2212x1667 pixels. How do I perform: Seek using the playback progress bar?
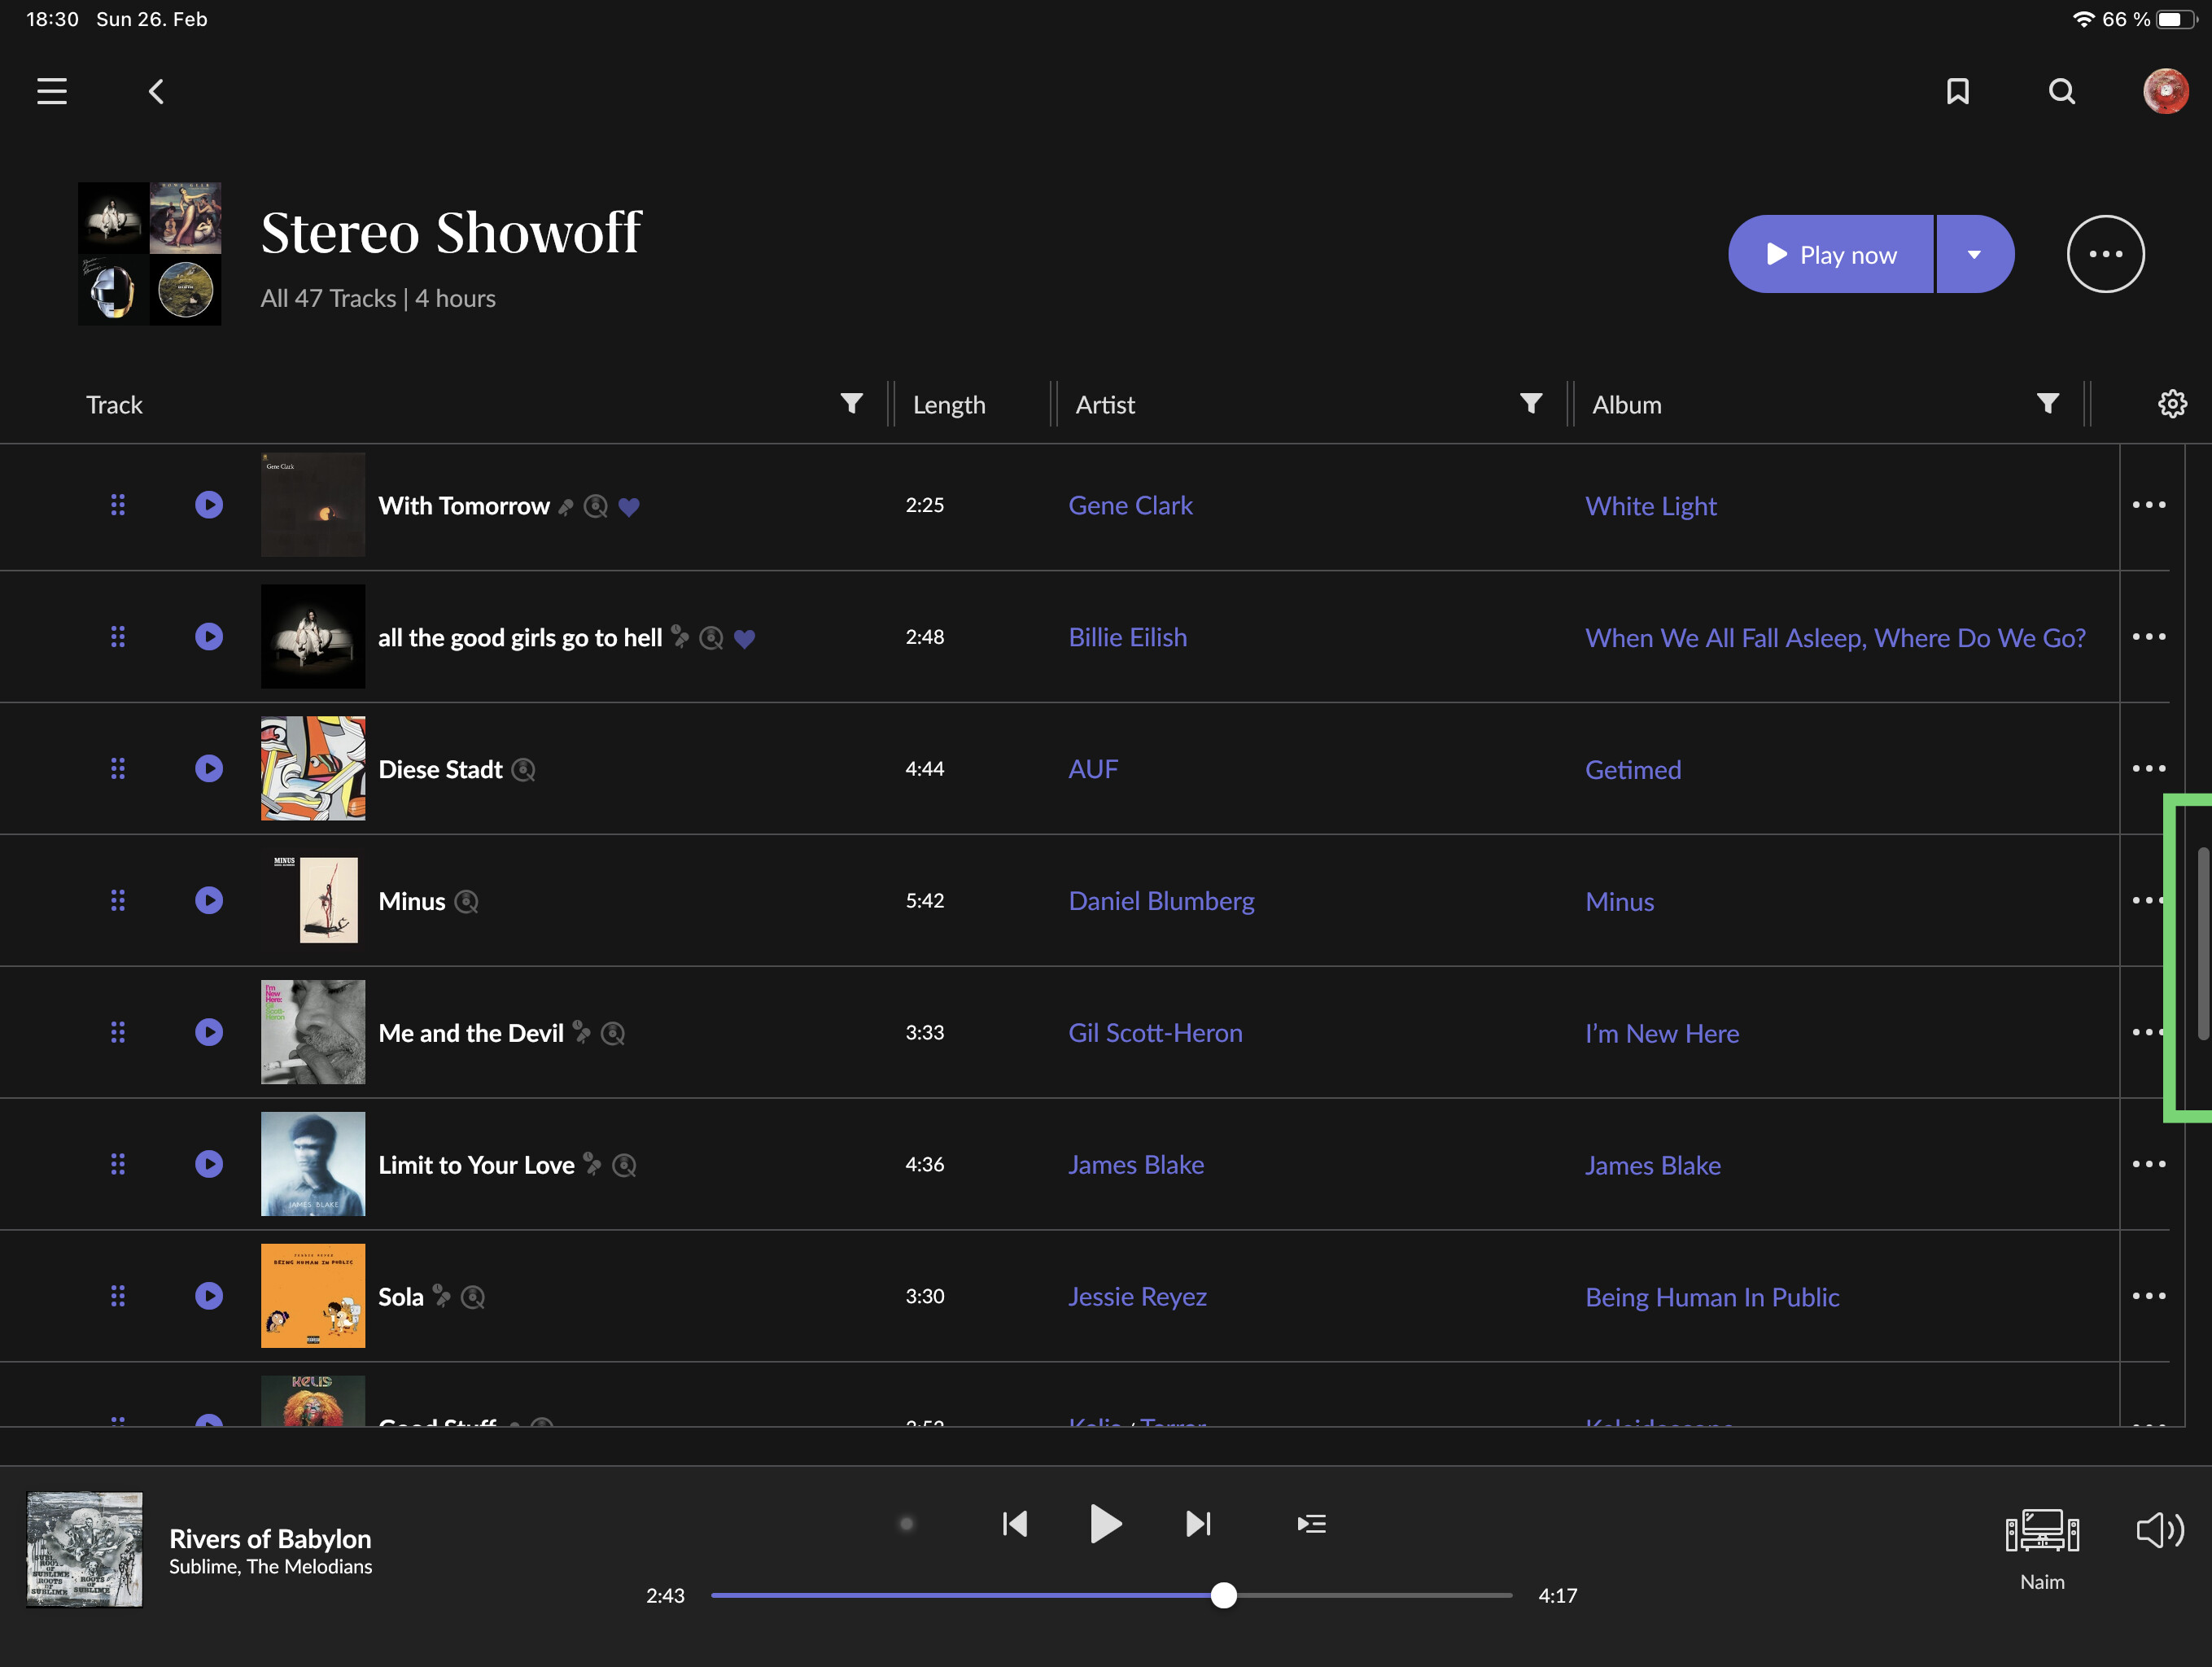1110,1596
